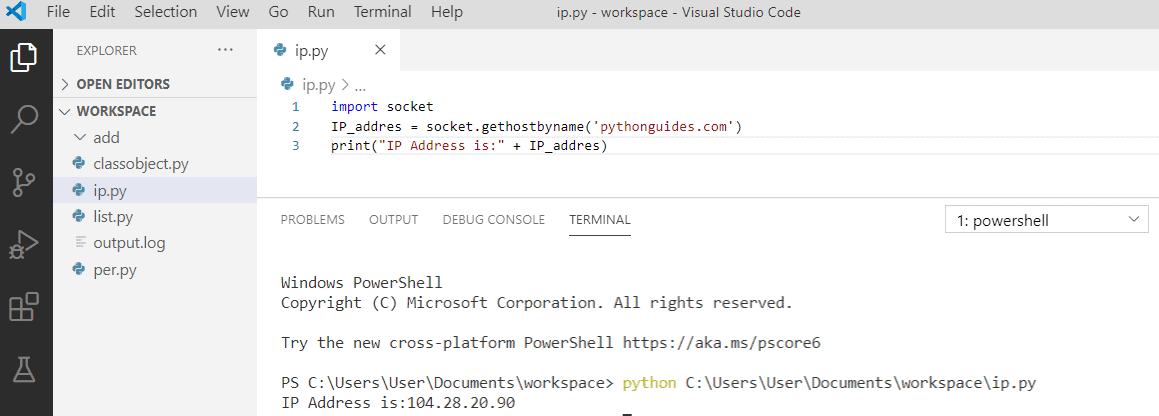Click 'pythonguides.com' string in code
1159x416 pixels.
(665, 126)
